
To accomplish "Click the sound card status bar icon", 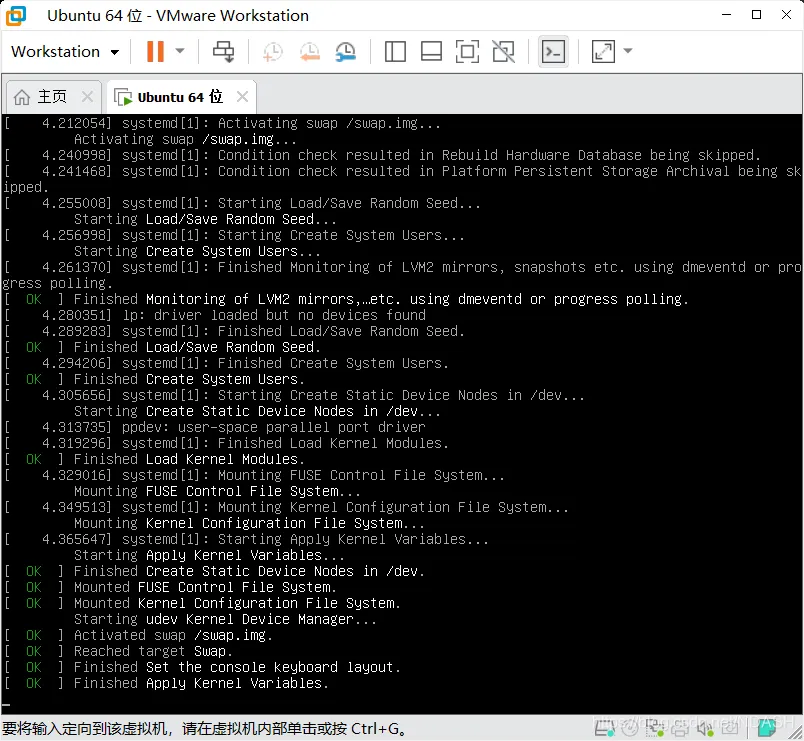I will pyautogui.click(x=706, y=729).
